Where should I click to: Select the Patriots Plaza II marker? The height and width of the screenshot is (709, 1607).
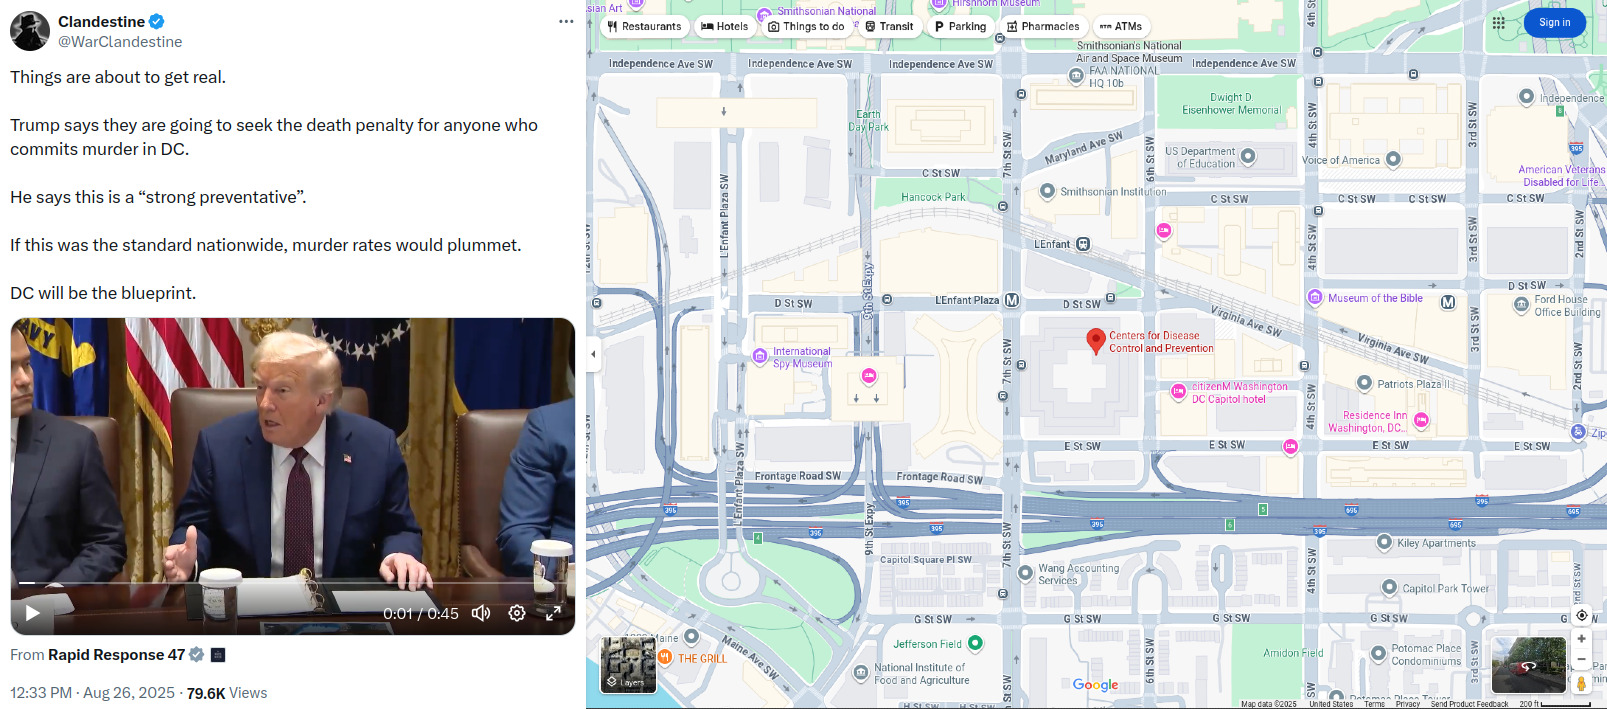pyautogui.click(x=1364, y=383)
